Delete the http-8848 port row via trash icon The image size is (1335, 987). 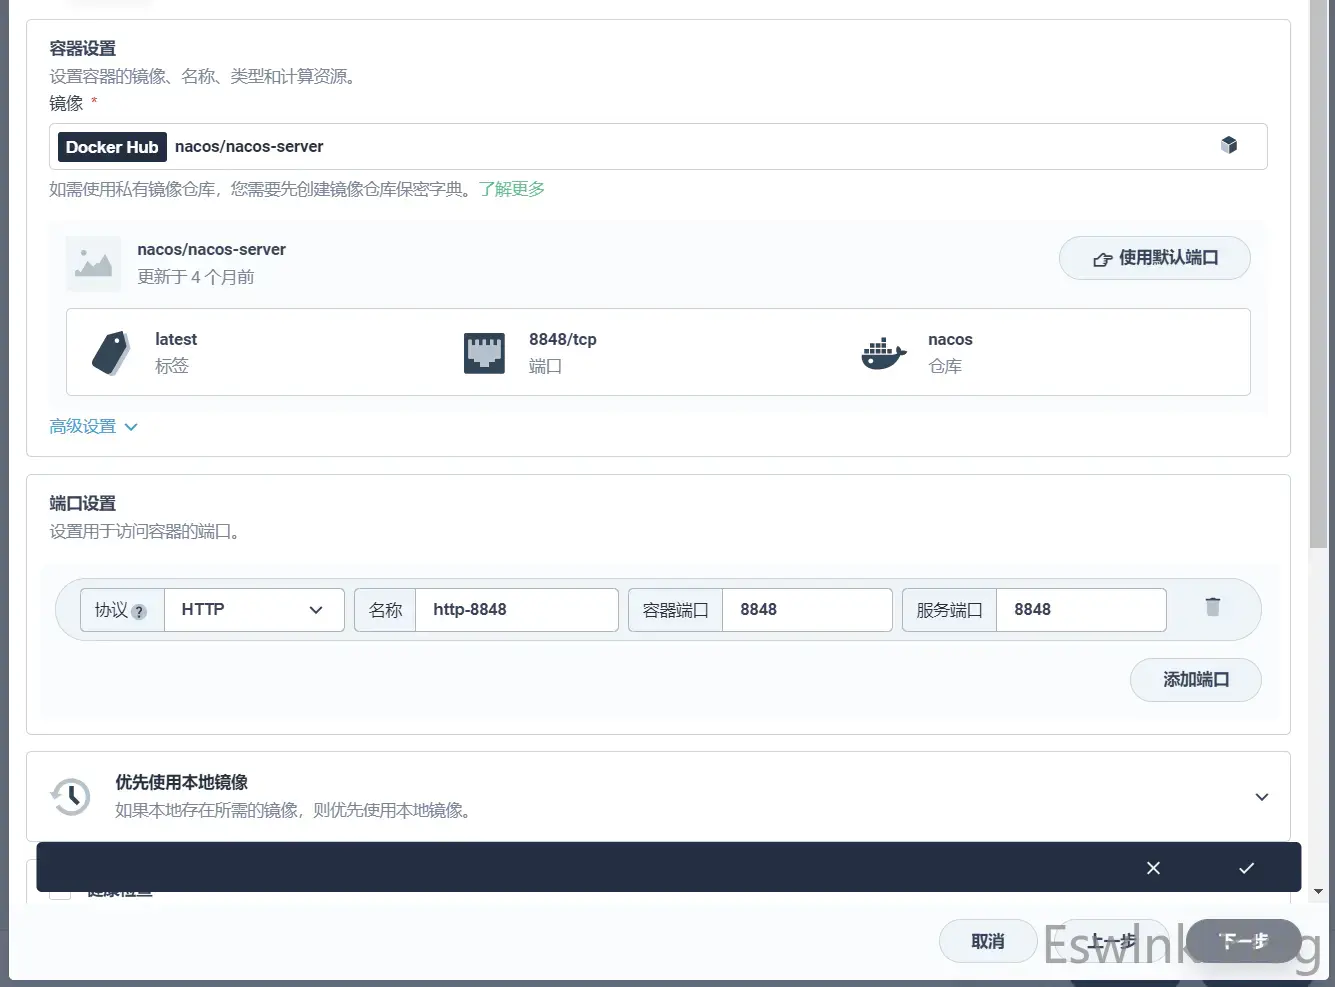point(1212,607)
